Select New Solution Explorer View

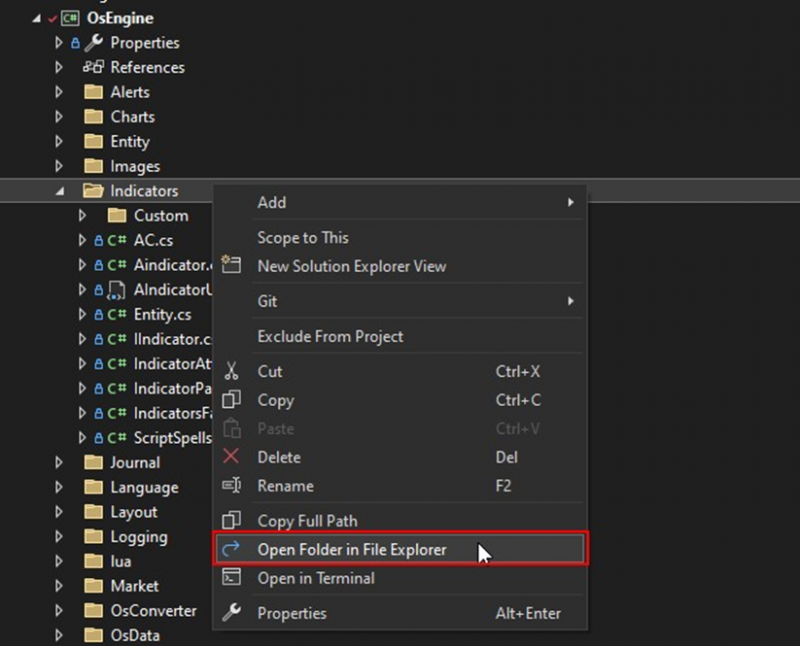click(x=400, y=266)
